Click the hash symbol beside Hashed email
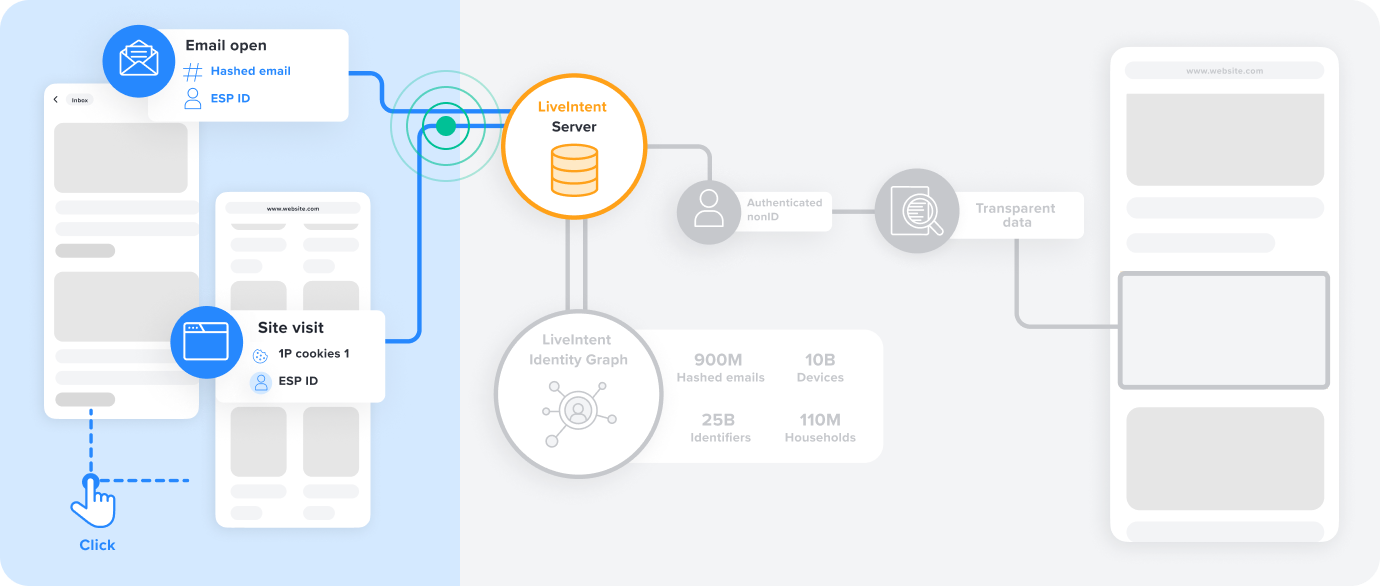This screenshot has height=587, width=1380. [193, 72]
